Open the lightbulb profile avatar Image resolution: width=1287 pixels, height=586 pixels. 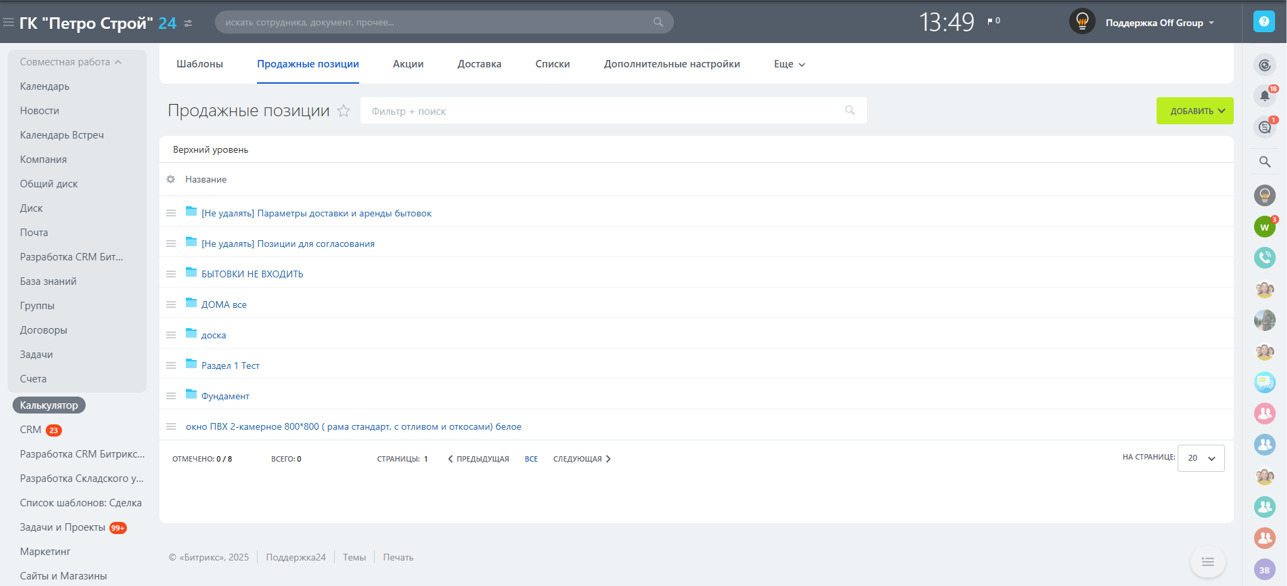[1082, 22]
